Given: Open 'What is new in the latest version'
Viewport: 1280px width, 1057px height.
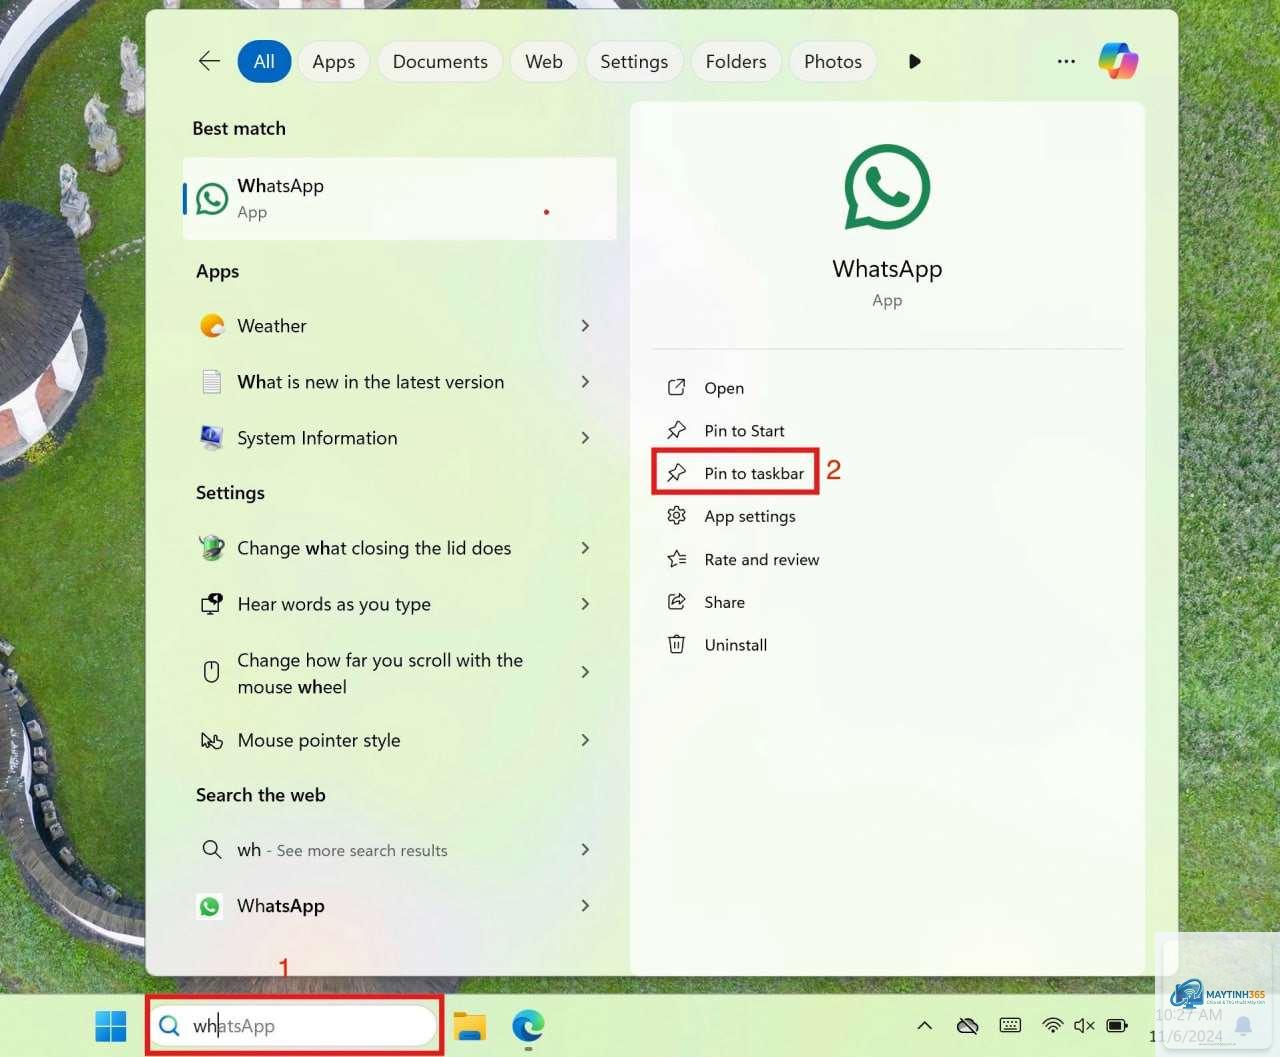Looking at the screenshot, I should pyautogui.click(x=400, y=382).
